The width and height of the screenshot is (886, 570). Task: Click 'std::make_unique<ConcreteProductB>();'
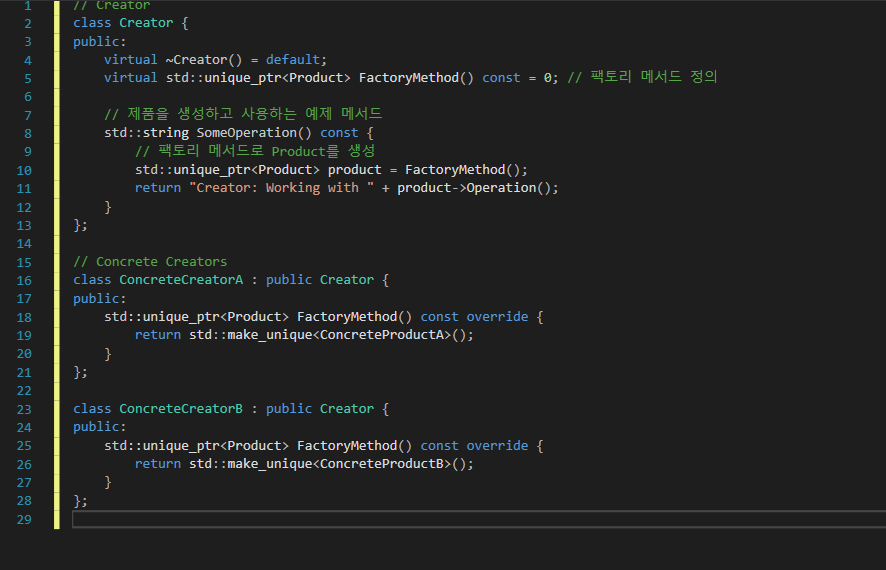[331, 464]
